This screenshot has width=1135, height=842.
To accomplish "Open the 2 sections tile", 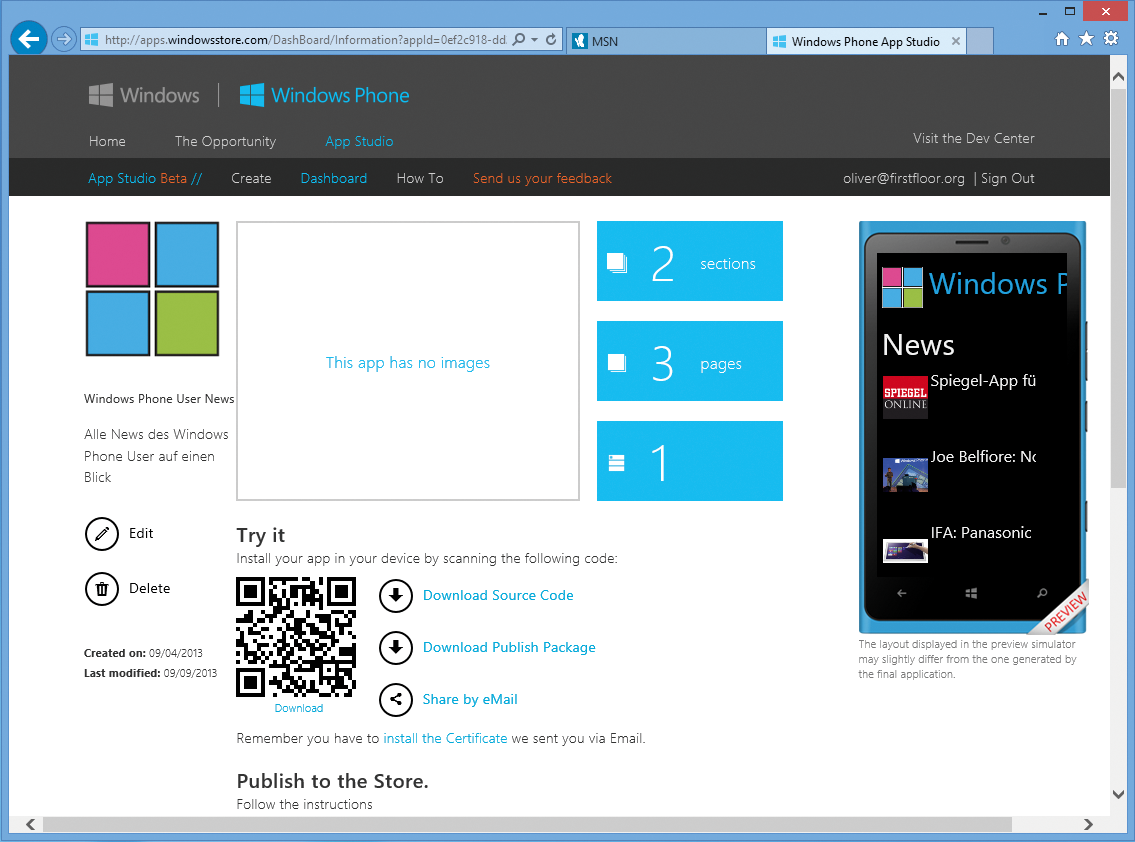I will click(690, 261).
